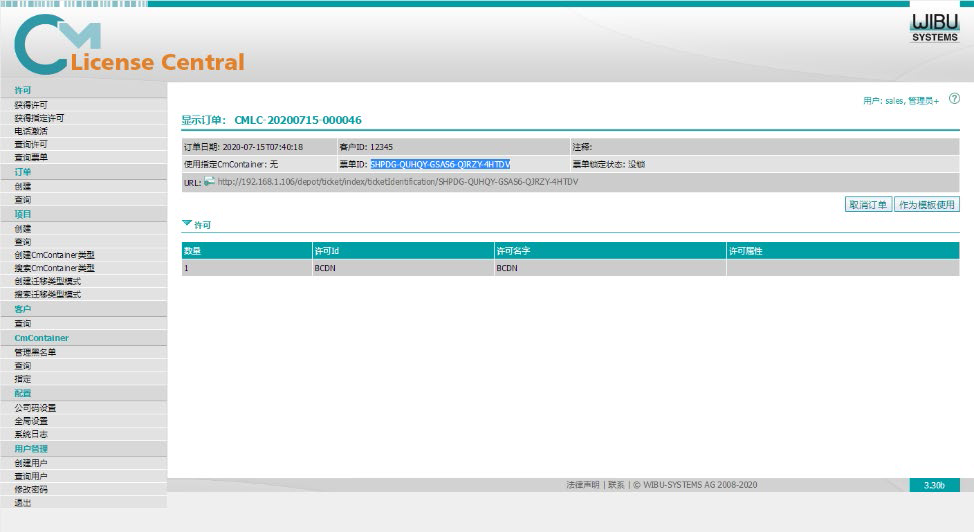Screen dimensions: 974x532
Task: Click the 项目 sidebar section header
Action: pyautogui.click(x=23, y=214)
